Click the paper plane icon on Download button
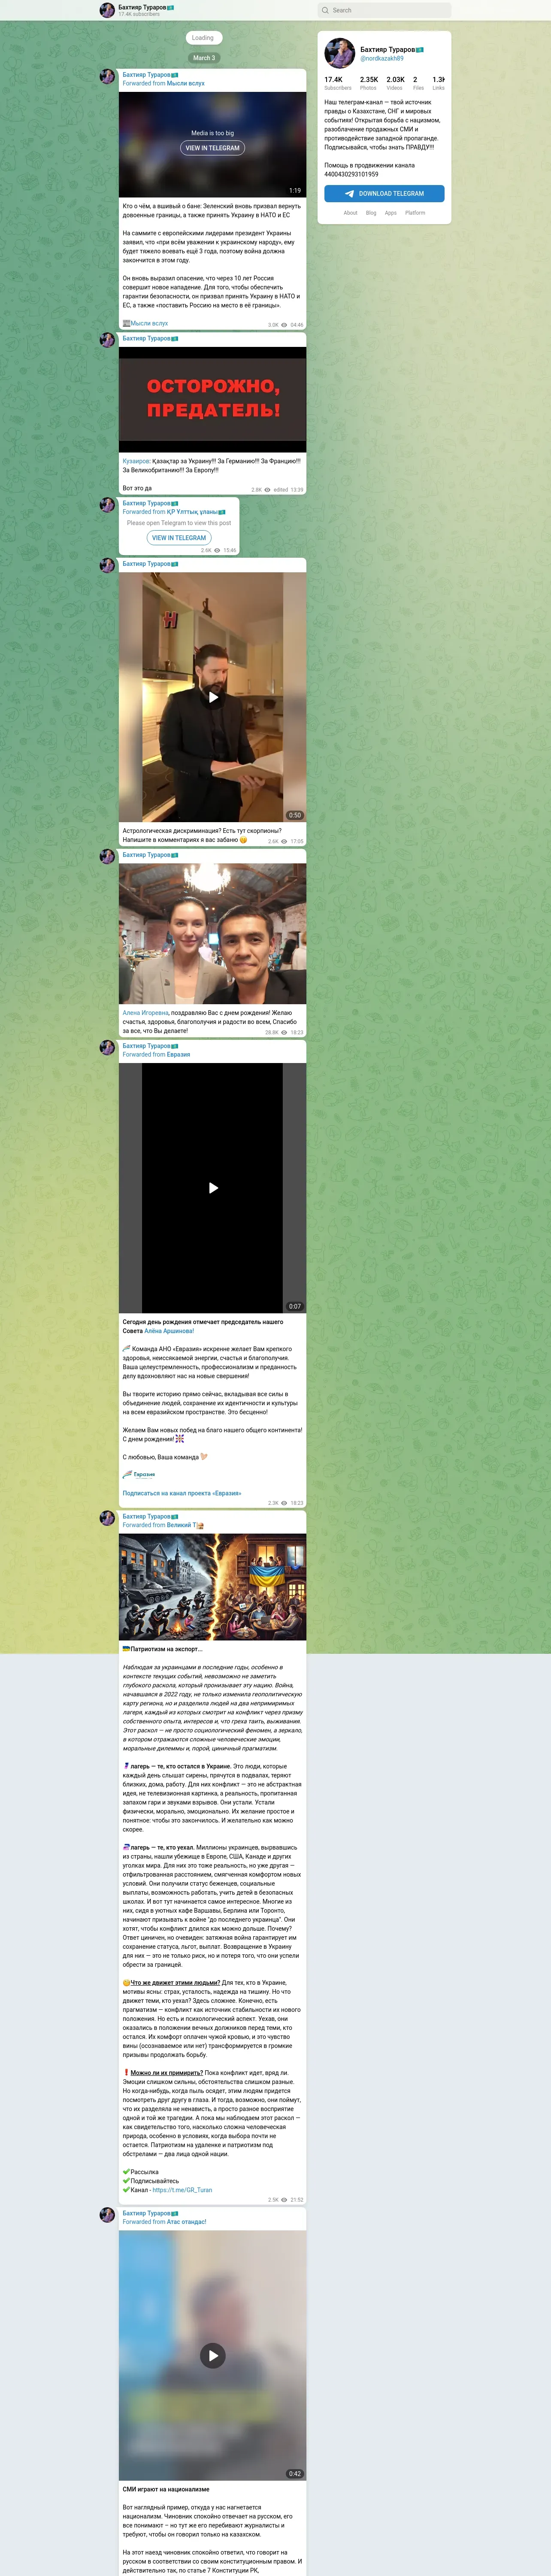The image size is (551, 2576). click(x=350, y=193)
